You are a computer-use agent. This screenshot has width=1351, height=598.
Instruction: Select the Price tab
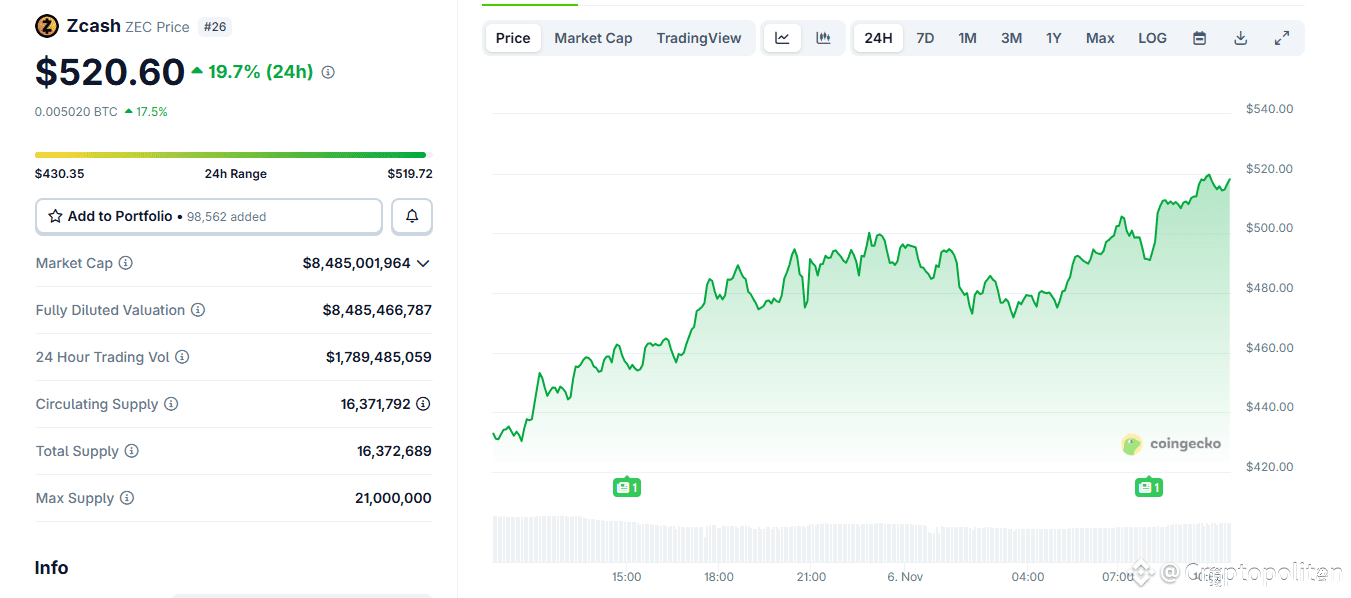pyautogui.click(x=512, y=37)
